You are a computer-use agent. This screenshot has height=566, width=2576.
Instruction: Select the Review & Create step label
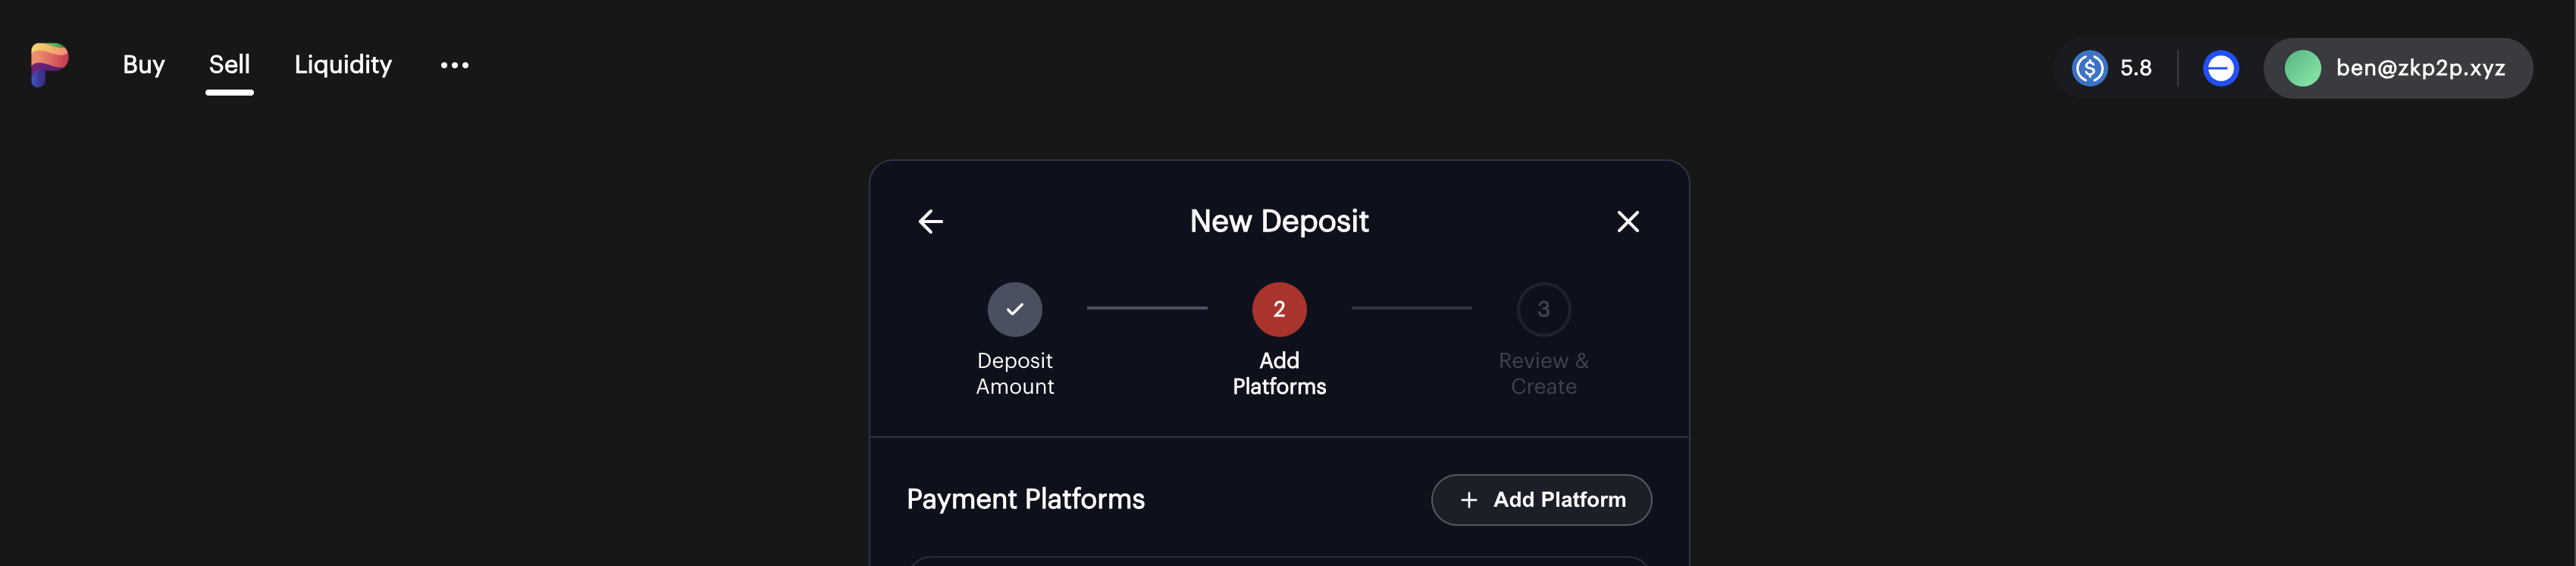(x=1543, y=373)
